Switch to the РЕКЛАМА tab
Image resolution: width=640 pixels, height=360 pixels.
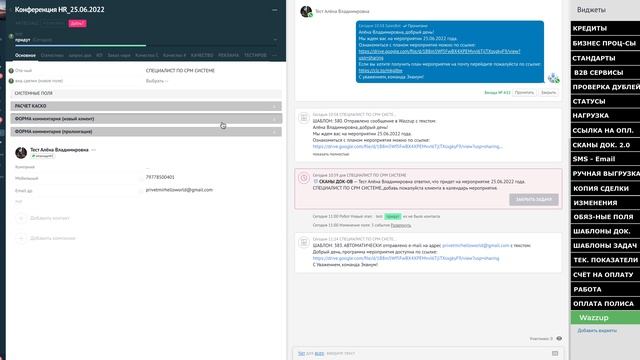tap(229, 55)
